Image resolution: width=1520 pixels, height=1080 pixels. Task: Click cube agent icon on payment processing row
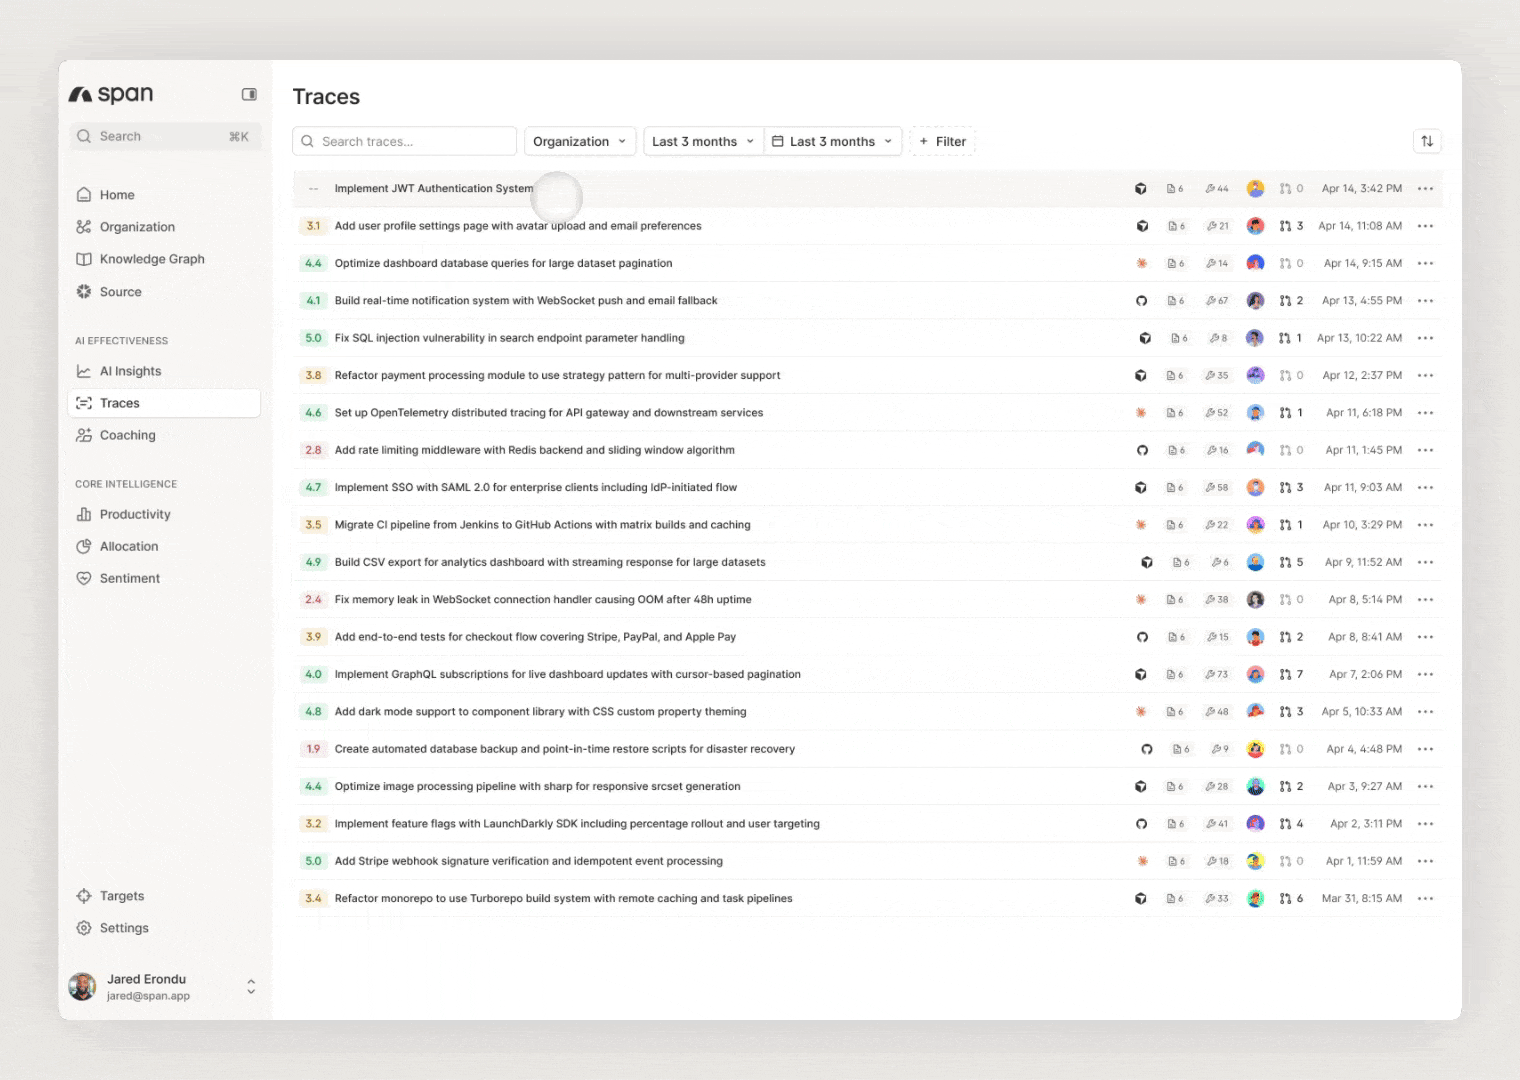tap(1141, 376)
